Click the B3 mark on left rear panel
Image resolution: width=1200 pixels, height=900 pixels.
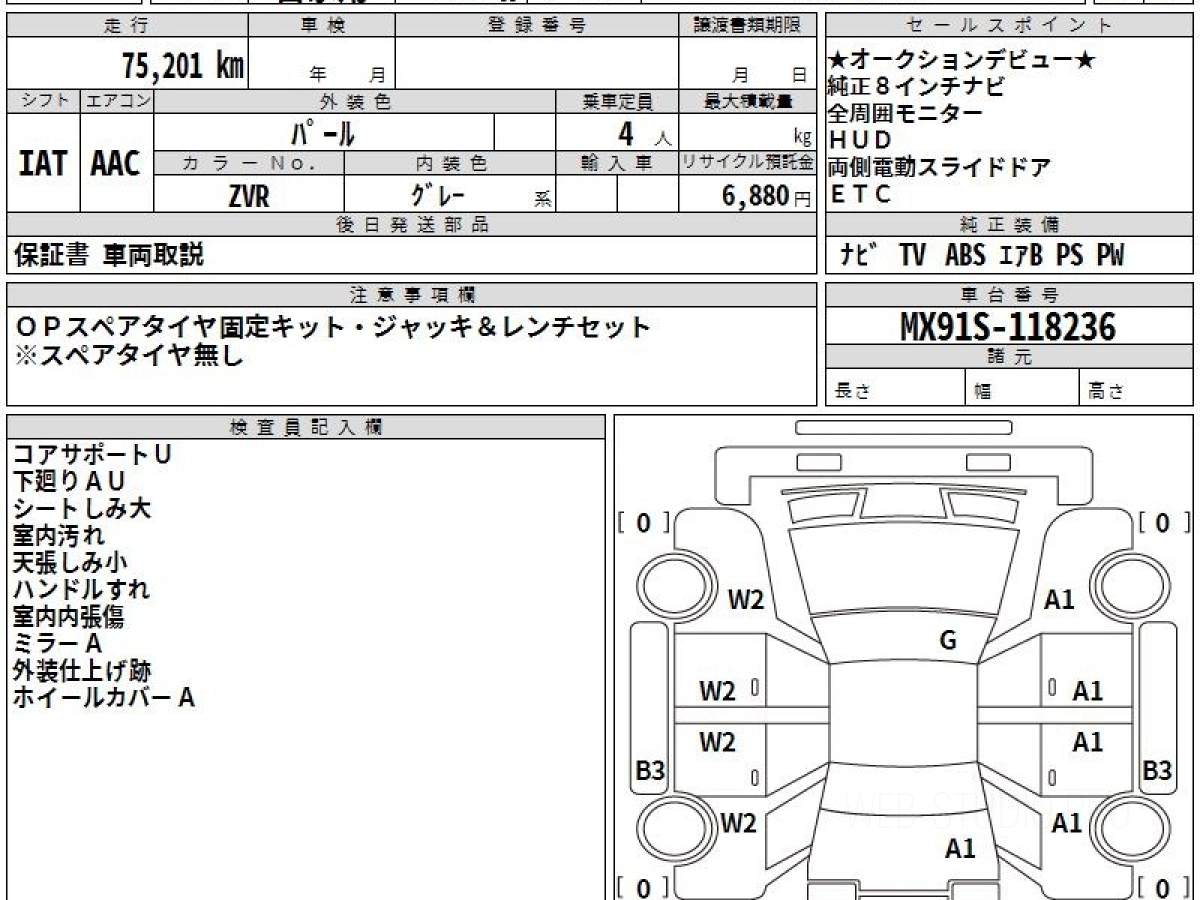click(x=650, y=770)
